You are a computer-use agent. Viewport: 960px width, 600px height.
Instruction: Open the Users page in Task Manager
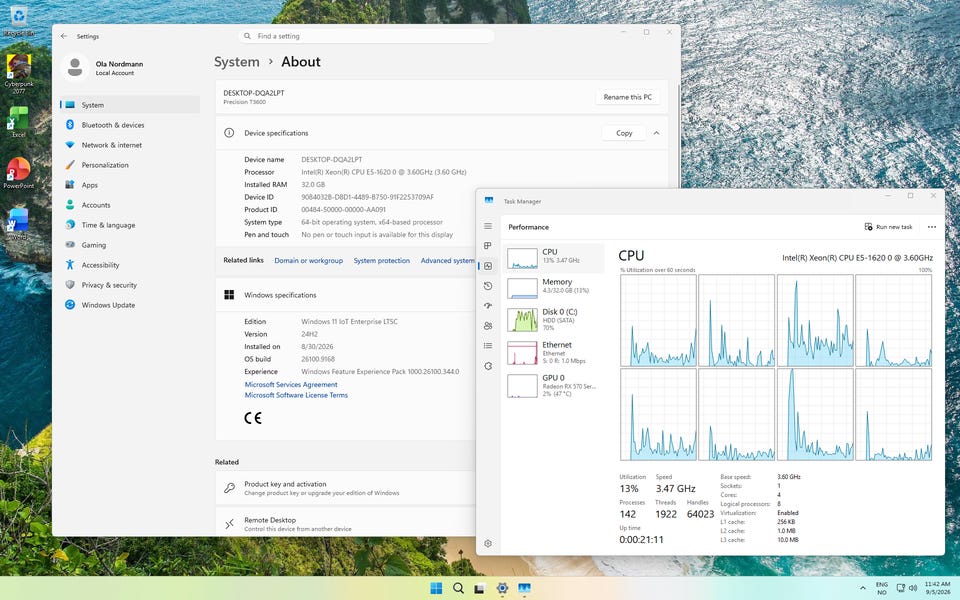pyautogui.click(x=488, y=326)
